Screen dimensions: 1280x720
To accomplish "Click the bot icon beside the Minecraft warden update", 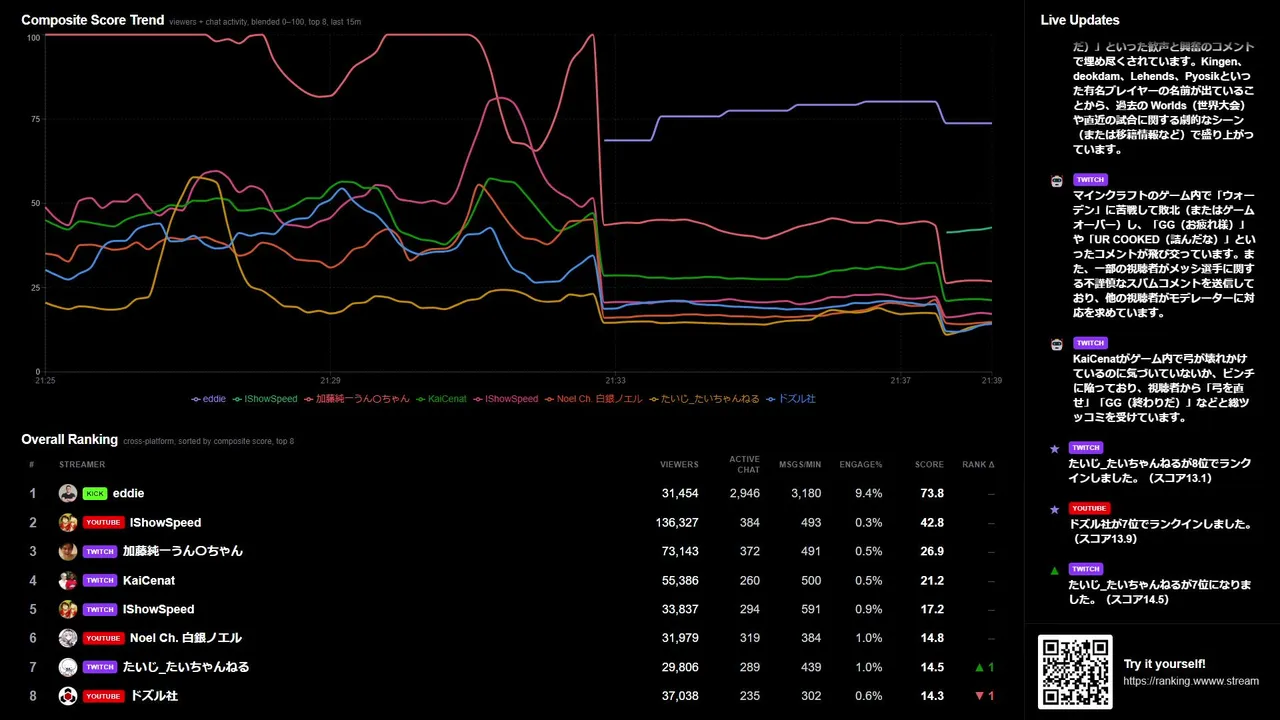I will point(1056,181).
